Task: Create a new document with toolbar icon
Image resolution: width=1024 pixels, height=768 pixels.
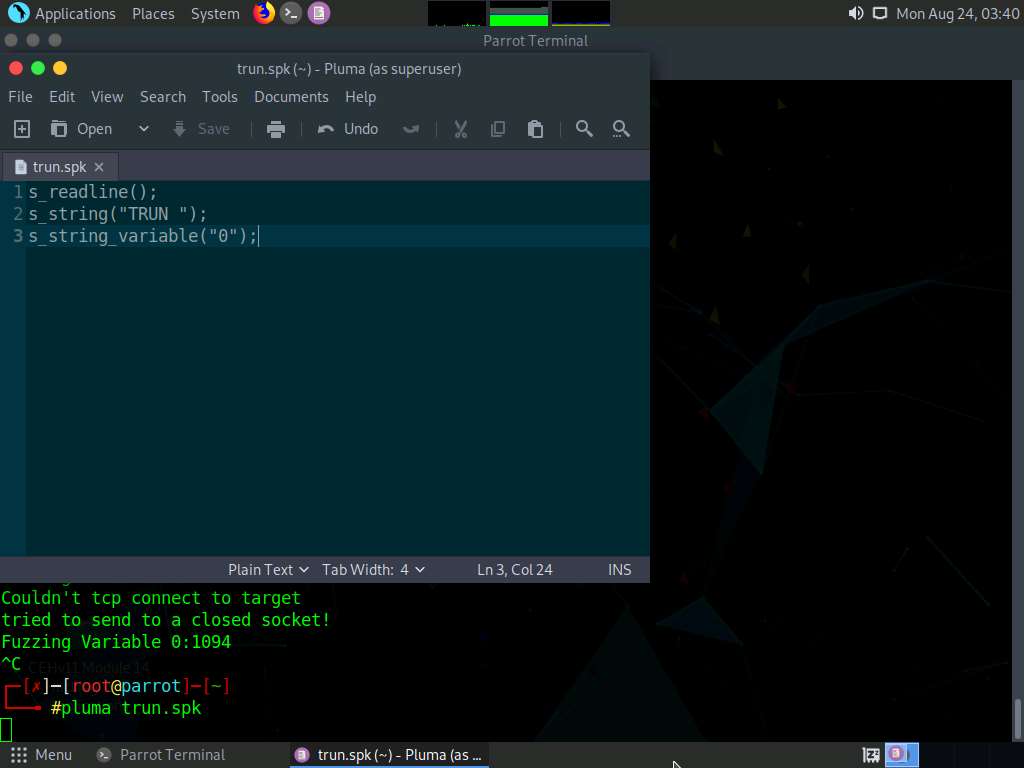Action: 22,129
